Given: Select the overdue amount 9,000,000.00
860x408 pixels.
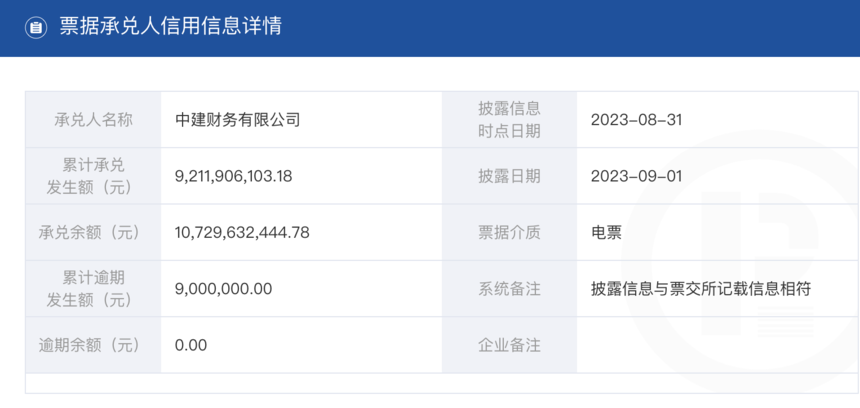Looking at the screenshot, I should click(x=223, y=288).
